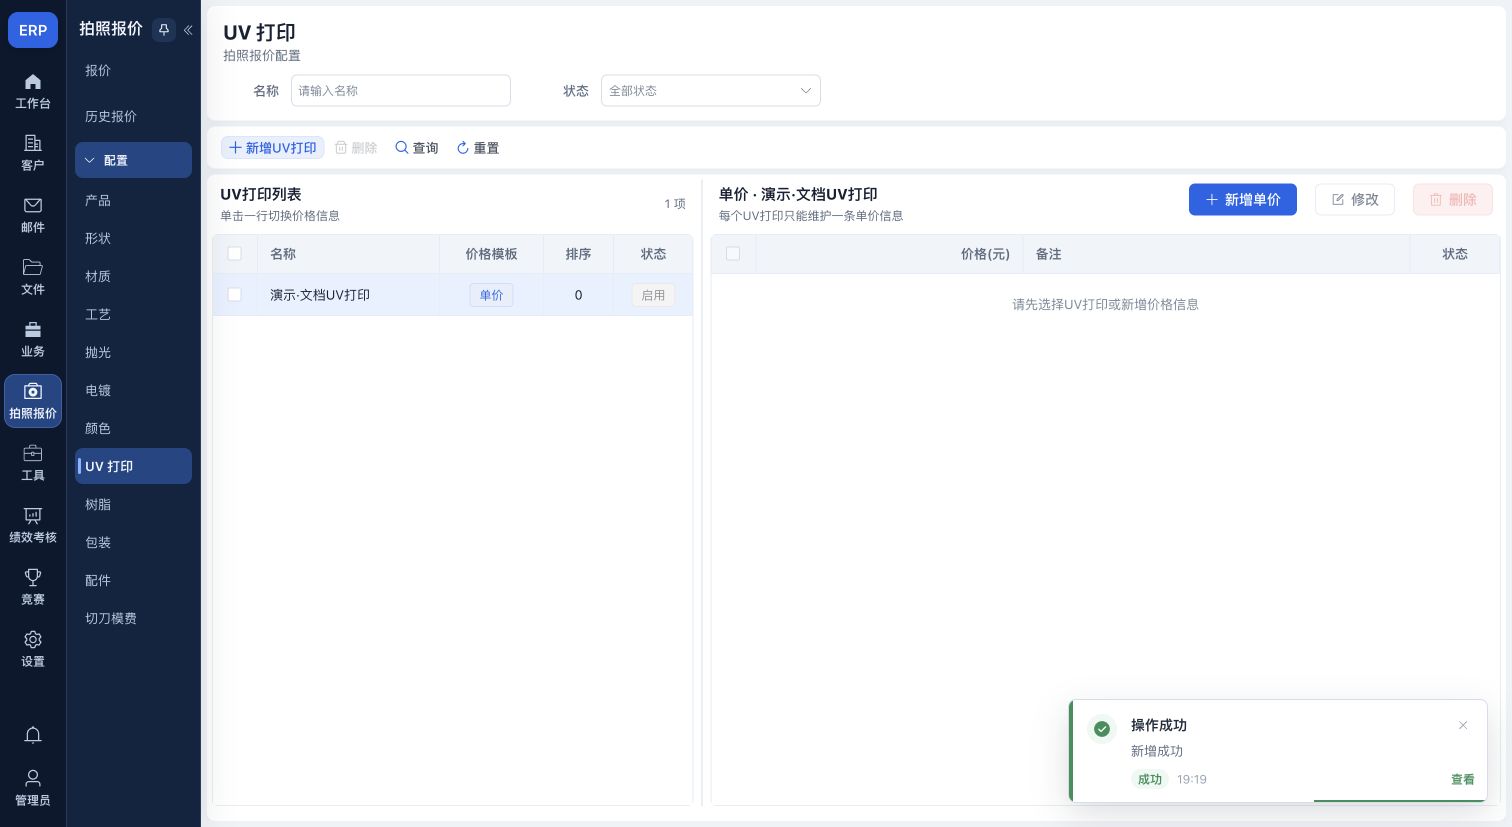The height and width of the screenshot is (827, 1512).
Task: Click the 修改 edit button
Action: 1355,200
